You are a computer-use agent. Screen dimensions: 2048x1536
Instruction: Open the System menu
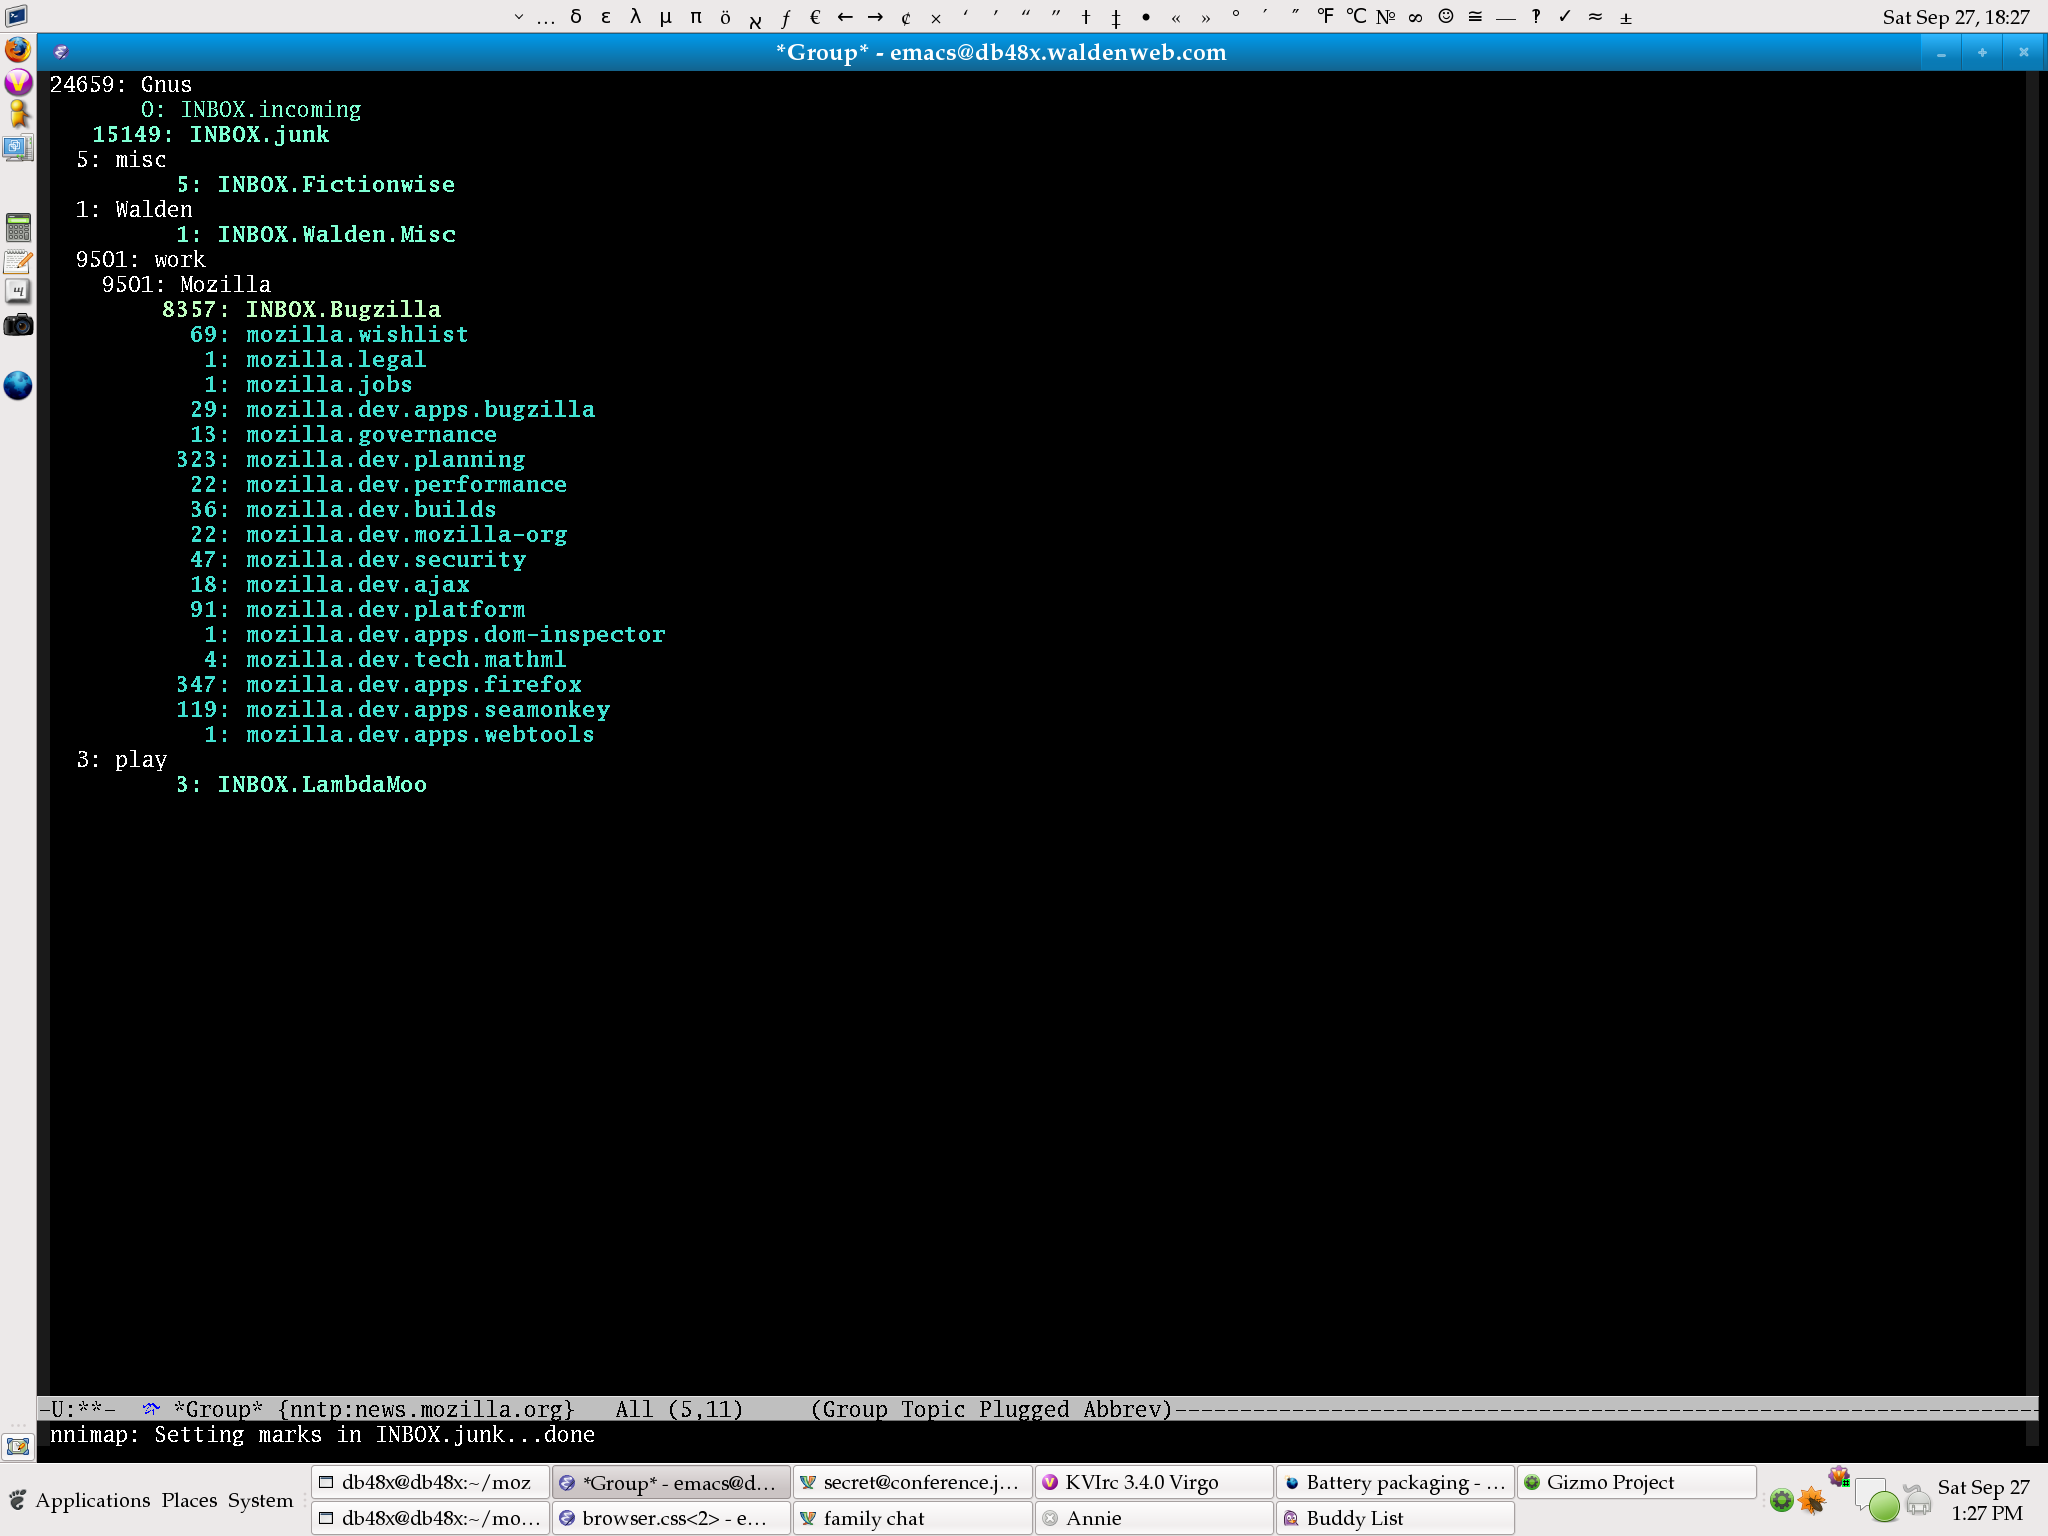260,1500
